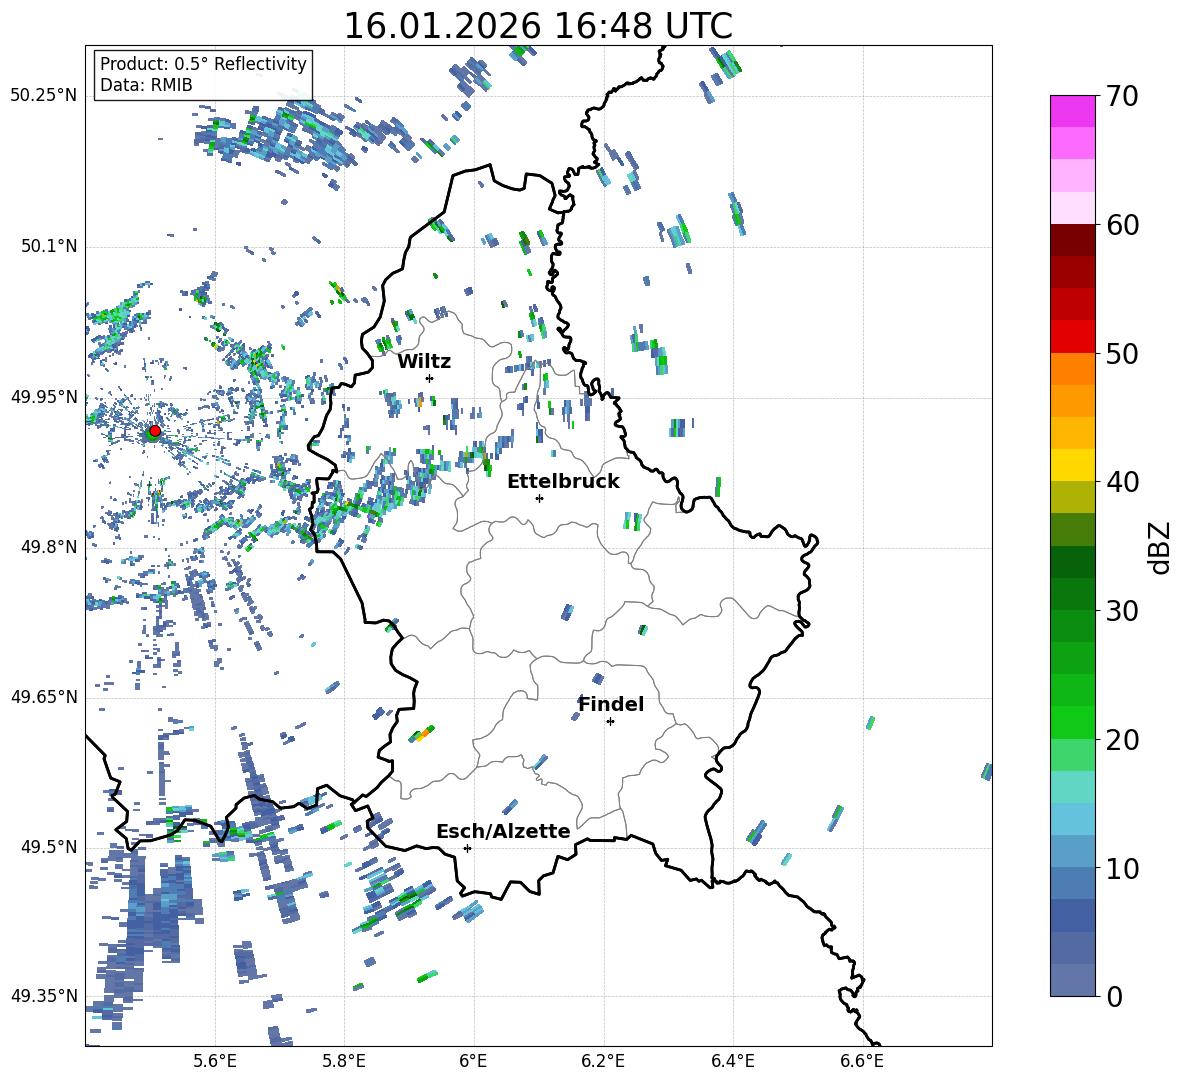Screen dimensions: 1184x1081
Task: Click the 49.5°N latitude label
Action: [x=49, y=847]
